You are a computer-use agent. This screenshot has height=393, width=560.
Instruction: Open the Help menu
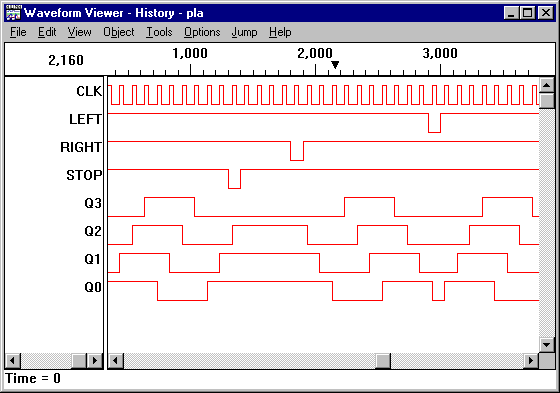pyautogui.click(x=280, y=32)
